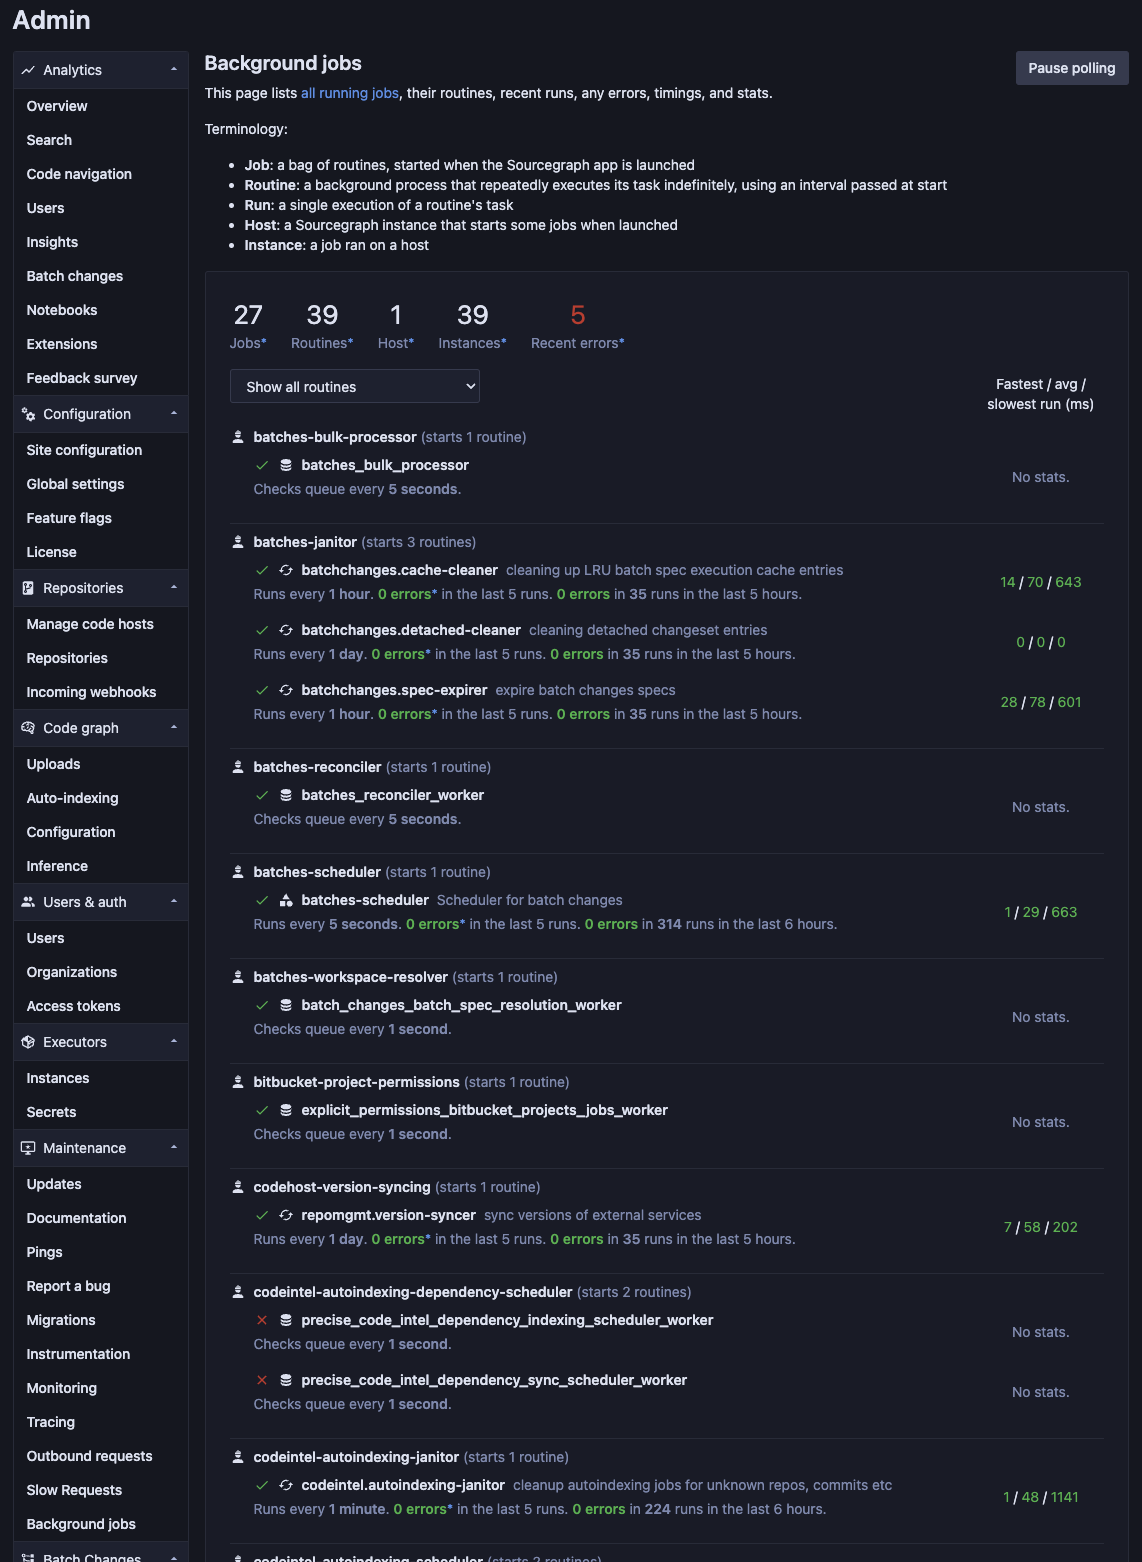This screenshot has height=1562, width=1142.
Task: Click the Pause polling button
Action: (1071, 68)
